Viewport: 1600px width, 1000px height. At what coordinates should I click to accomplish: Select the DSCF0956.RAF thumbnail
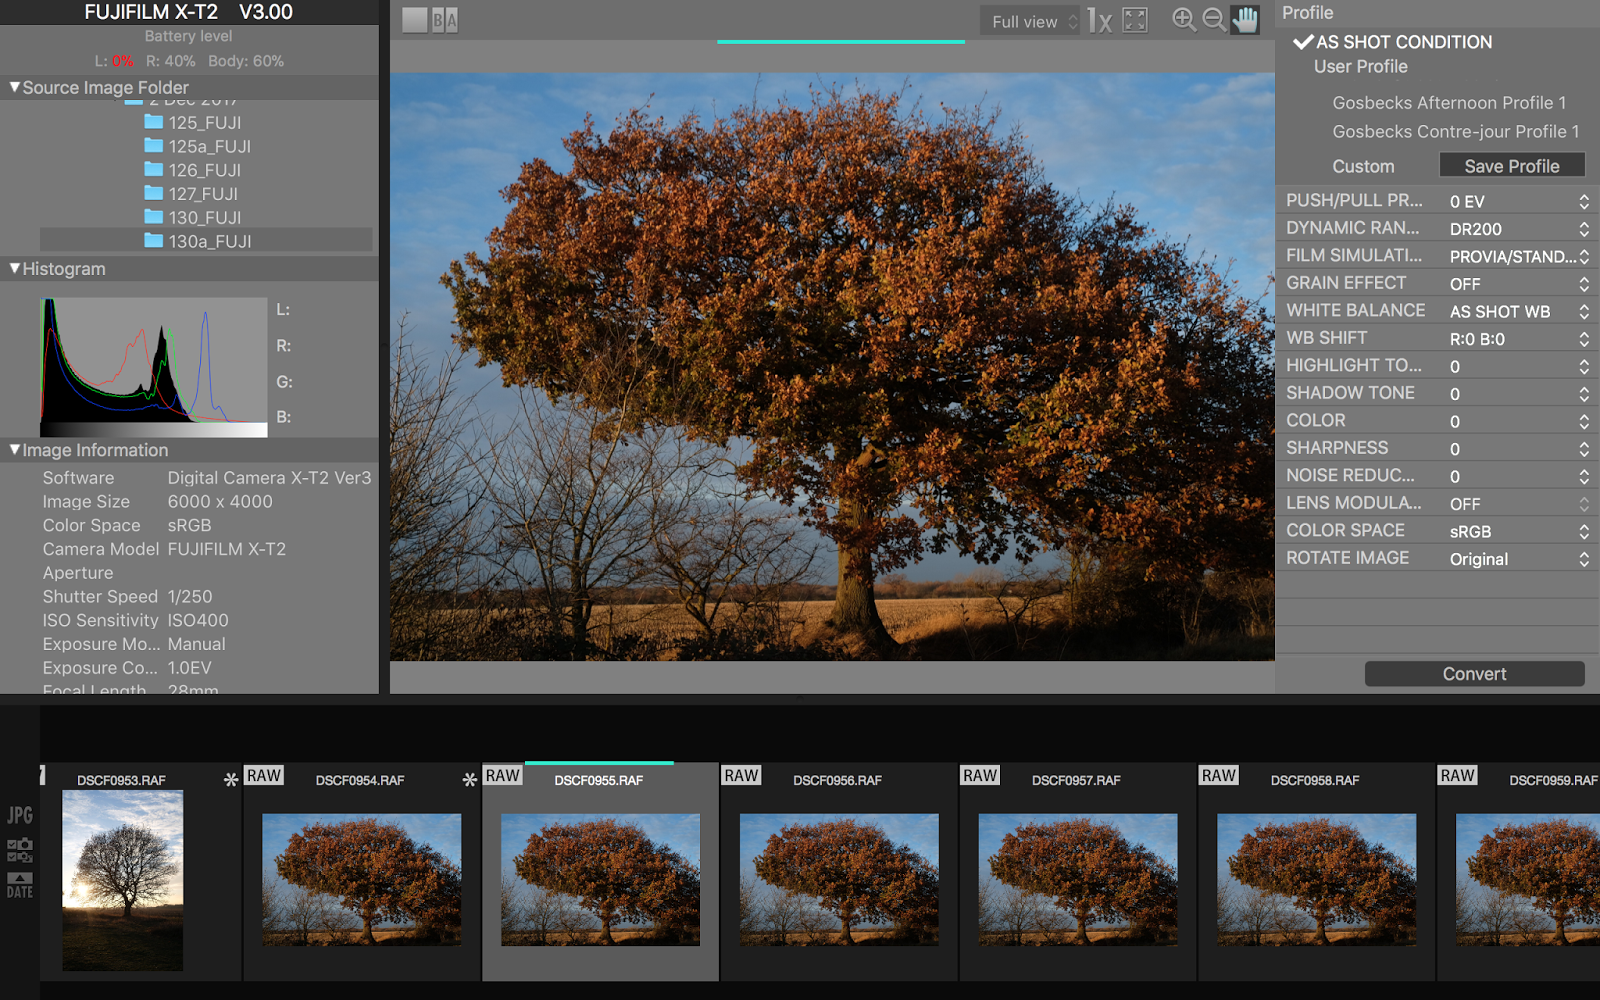point(839,880)
